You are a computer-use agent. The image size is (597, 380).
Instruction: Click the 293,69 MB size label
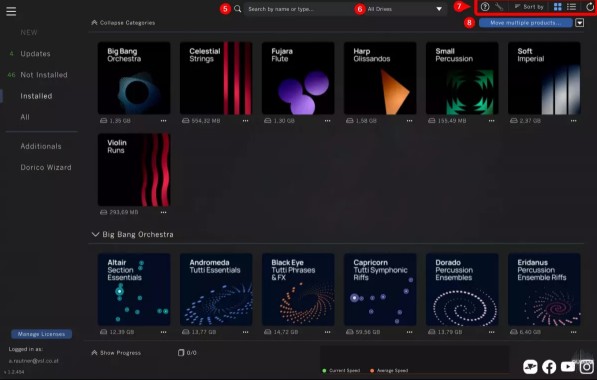(124, 212)
